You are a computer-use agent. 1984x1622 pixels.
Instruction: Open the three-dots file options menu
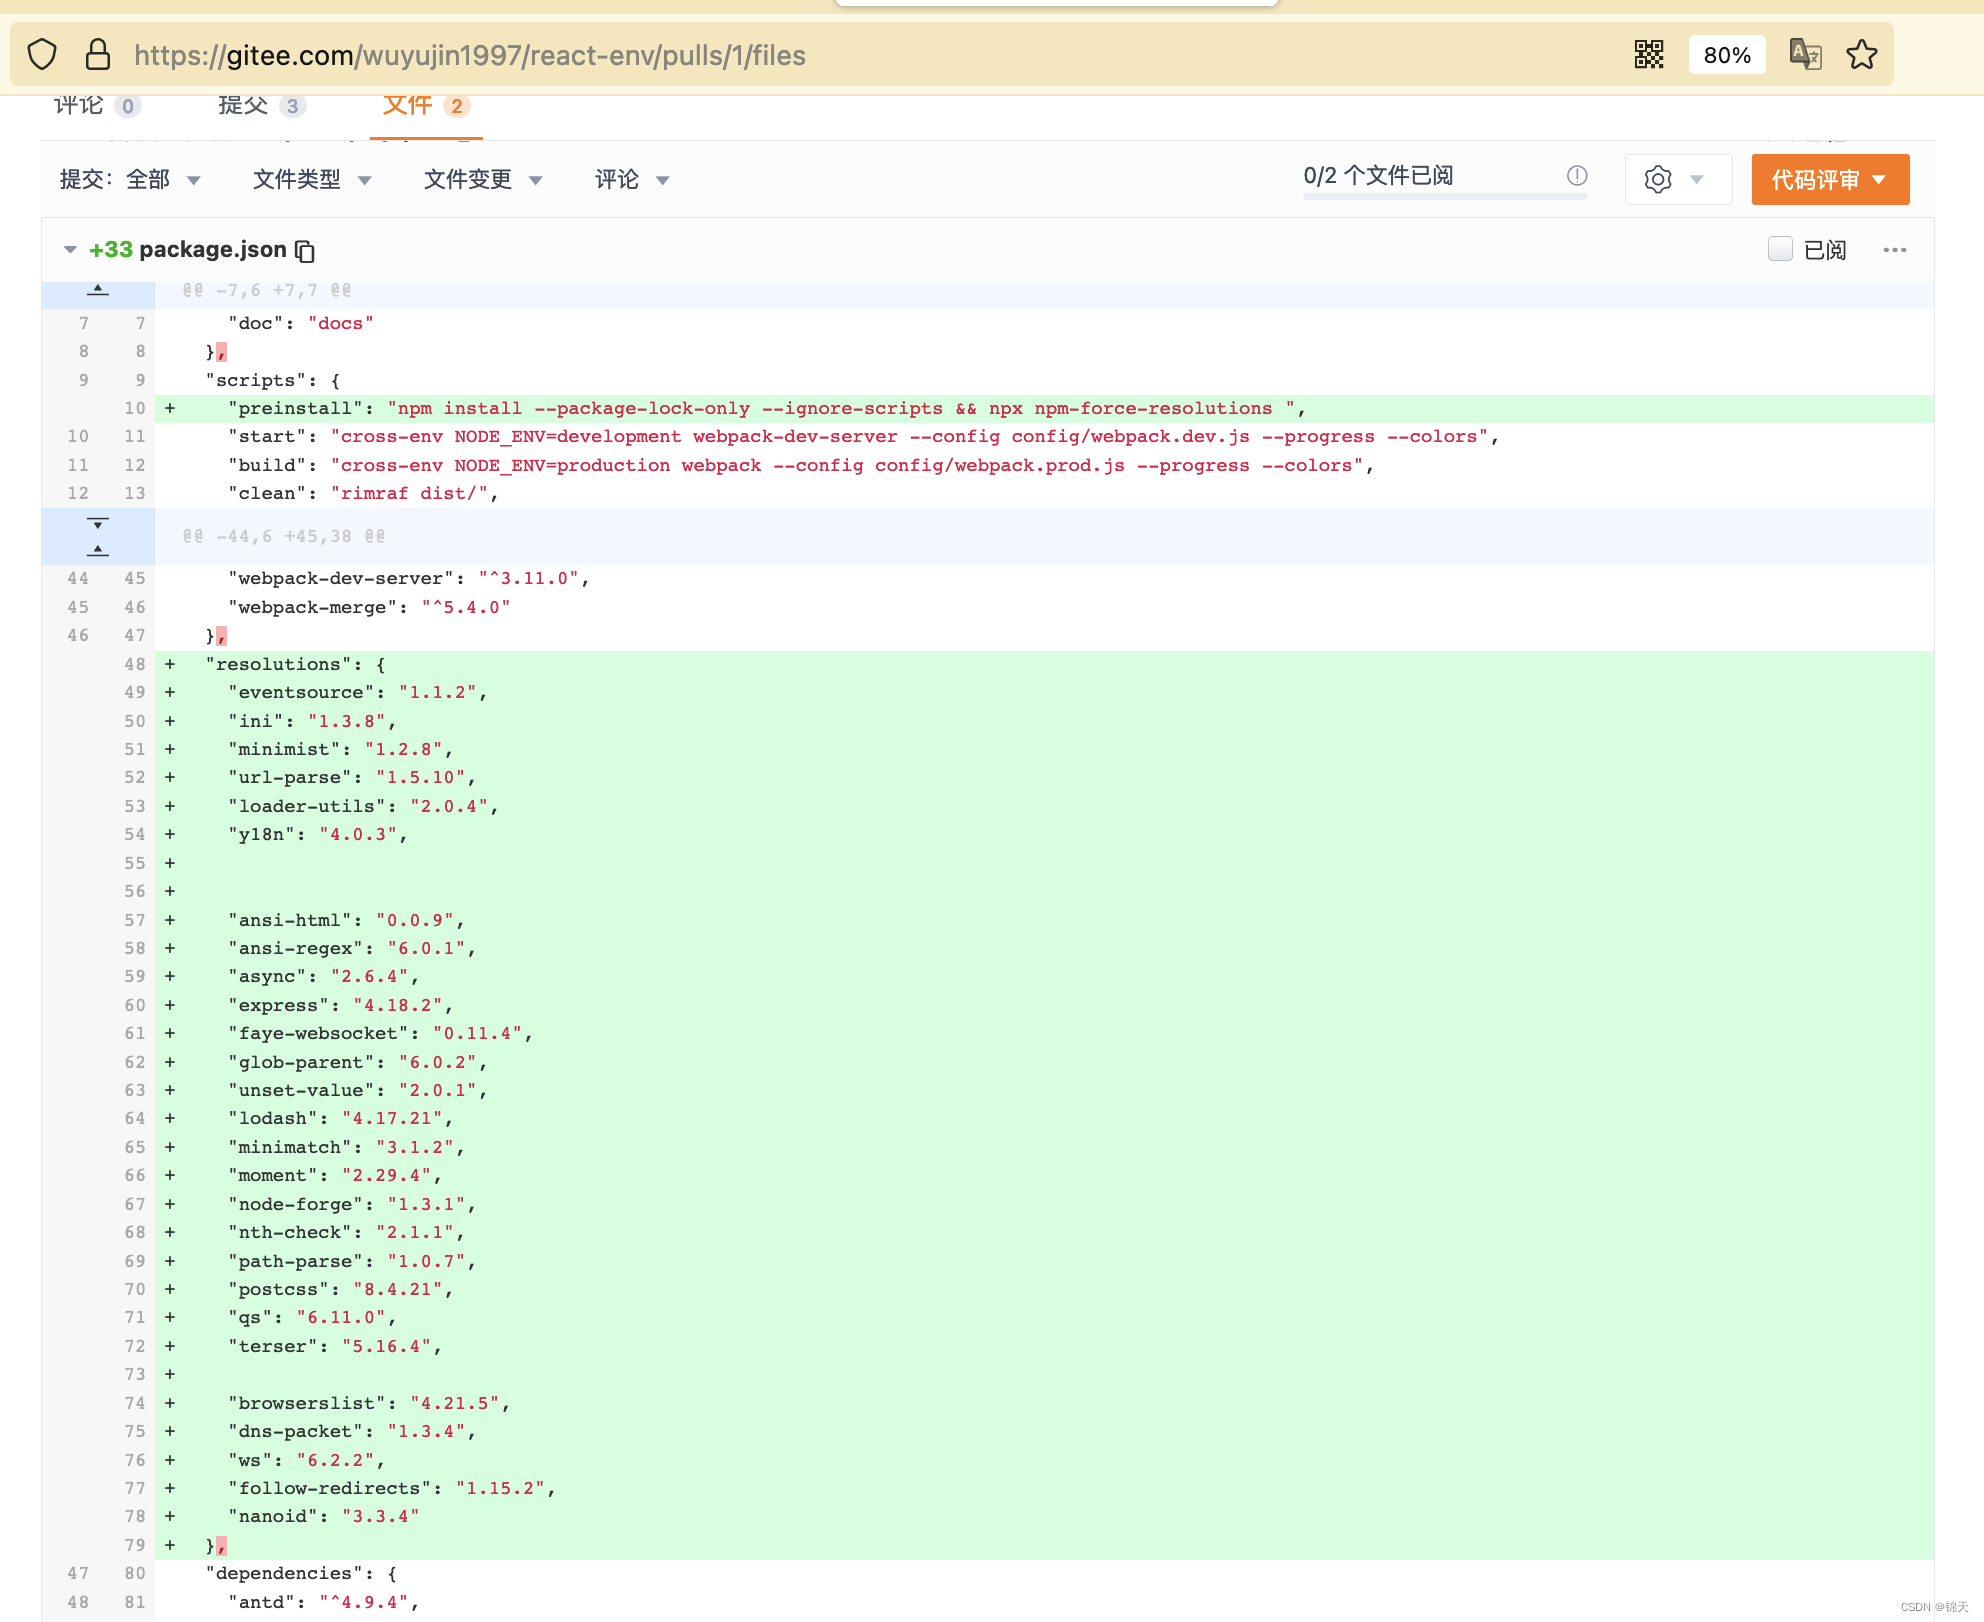(x=1894, y=250)
